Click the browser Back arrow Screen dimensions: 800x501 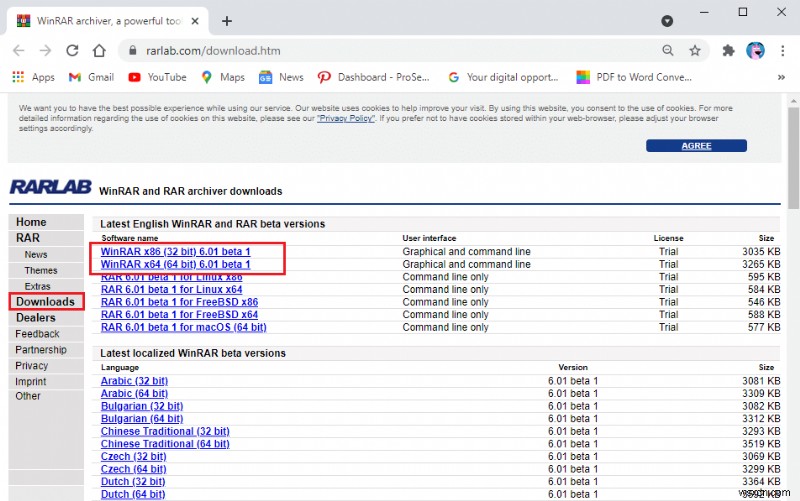(x=19, y=50)
